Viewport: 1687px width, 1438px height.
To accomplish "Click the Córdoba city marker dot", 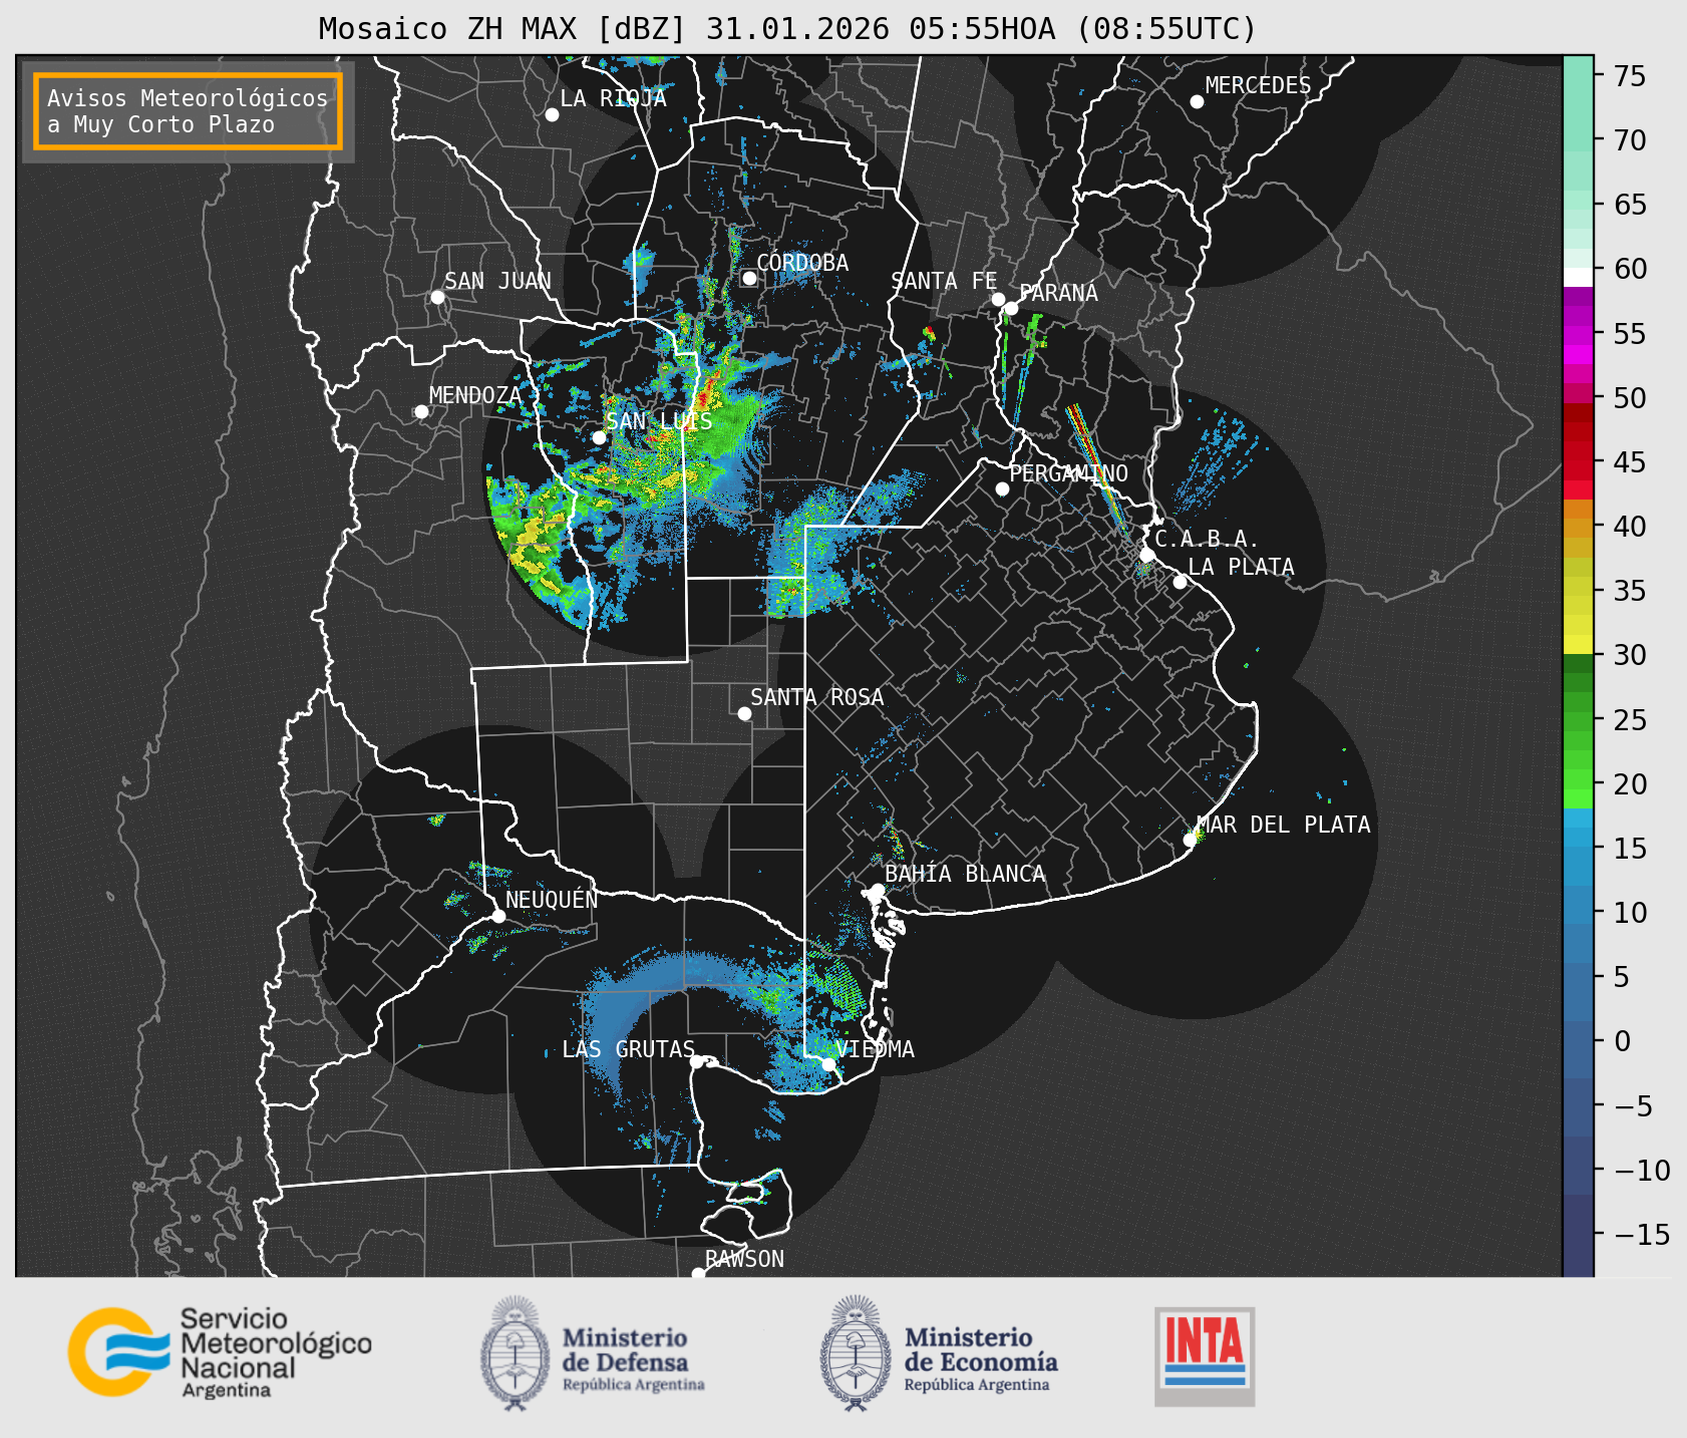I will coord(749,278).
